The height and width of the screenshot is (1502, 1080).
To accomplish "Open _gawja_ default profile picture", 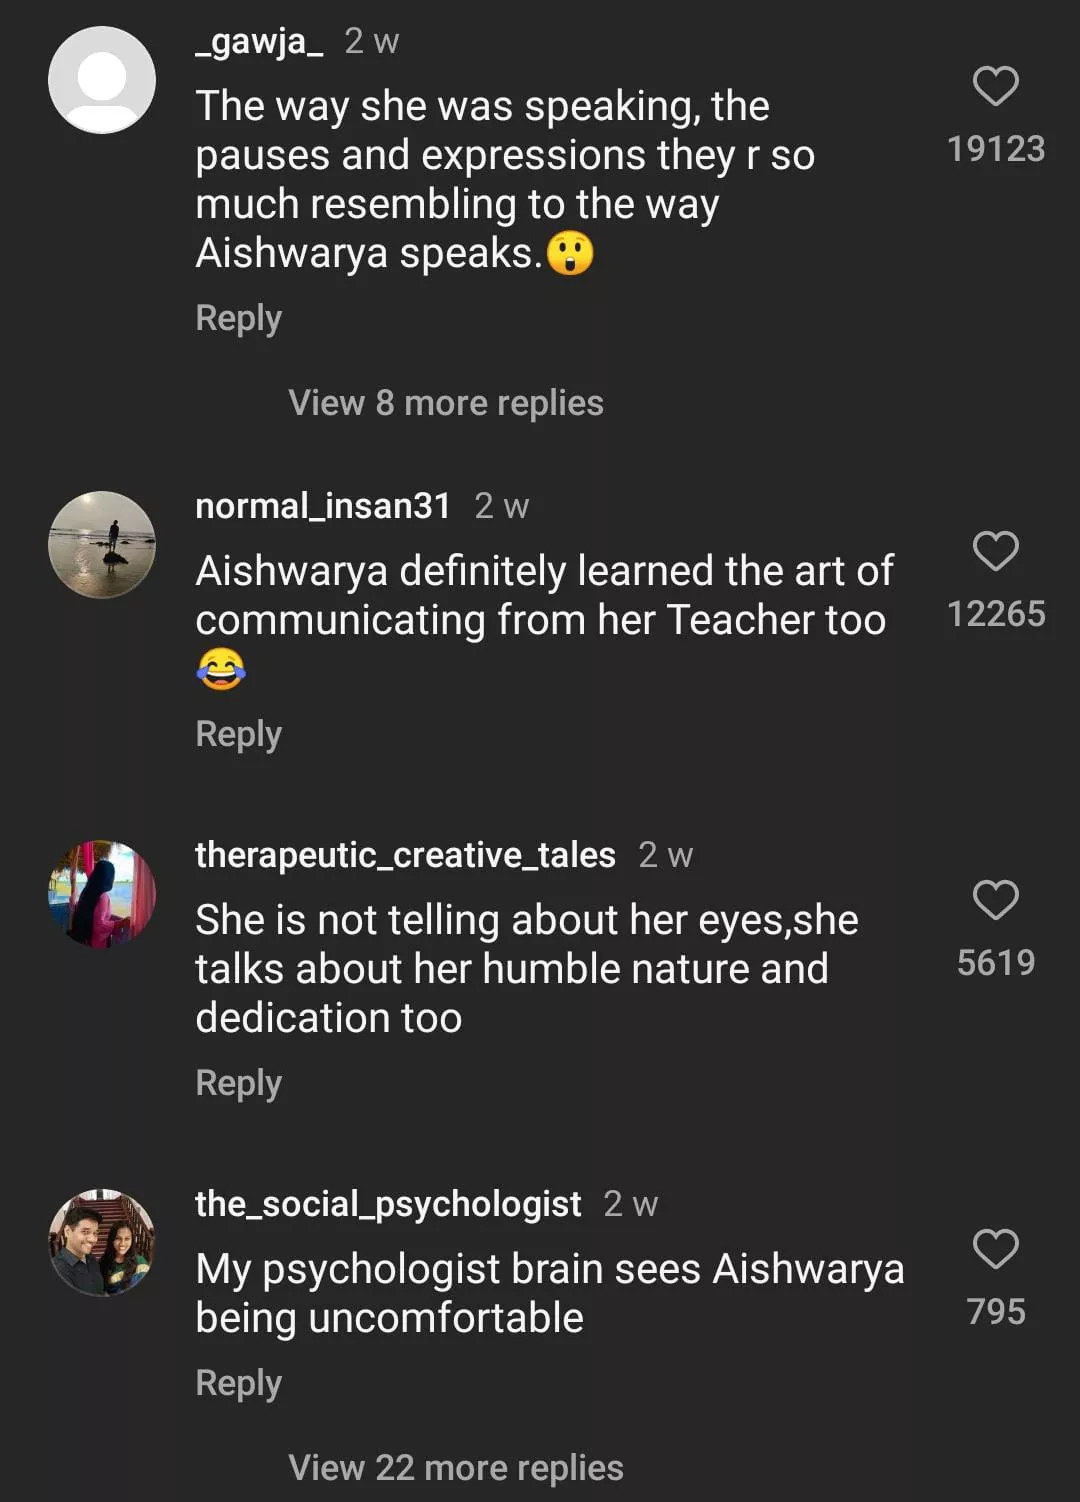I will [x=102, y=80].
